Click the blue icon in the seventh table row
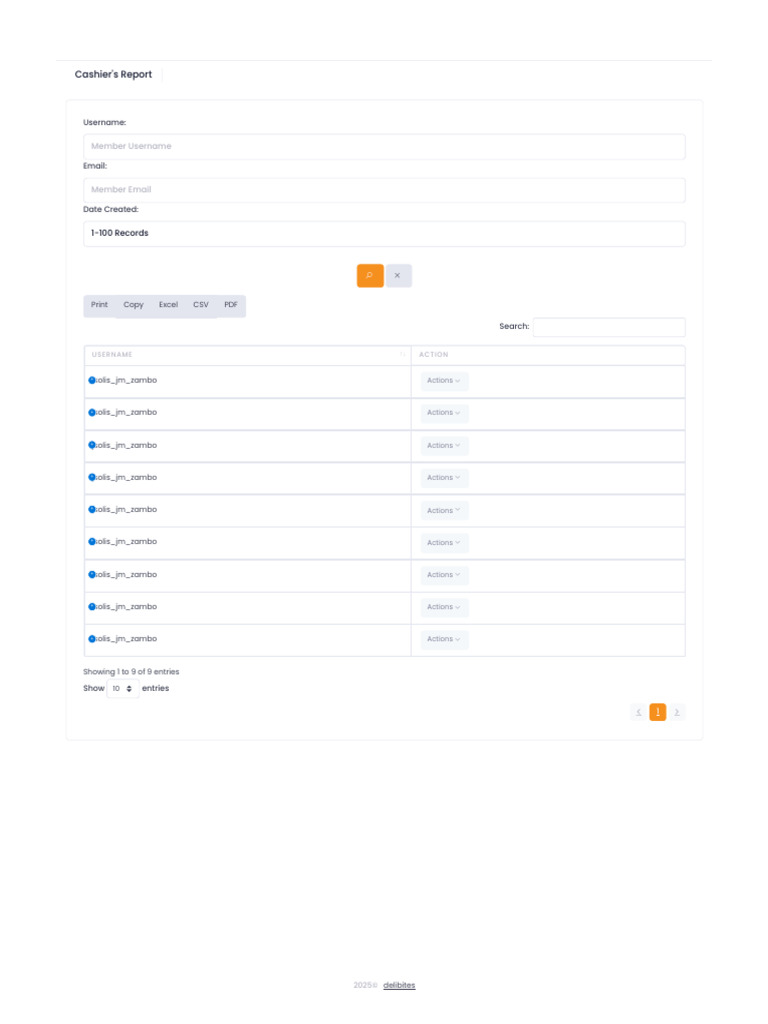The width and height of the screenshot is (768, 1024). (x=92, y=575)
